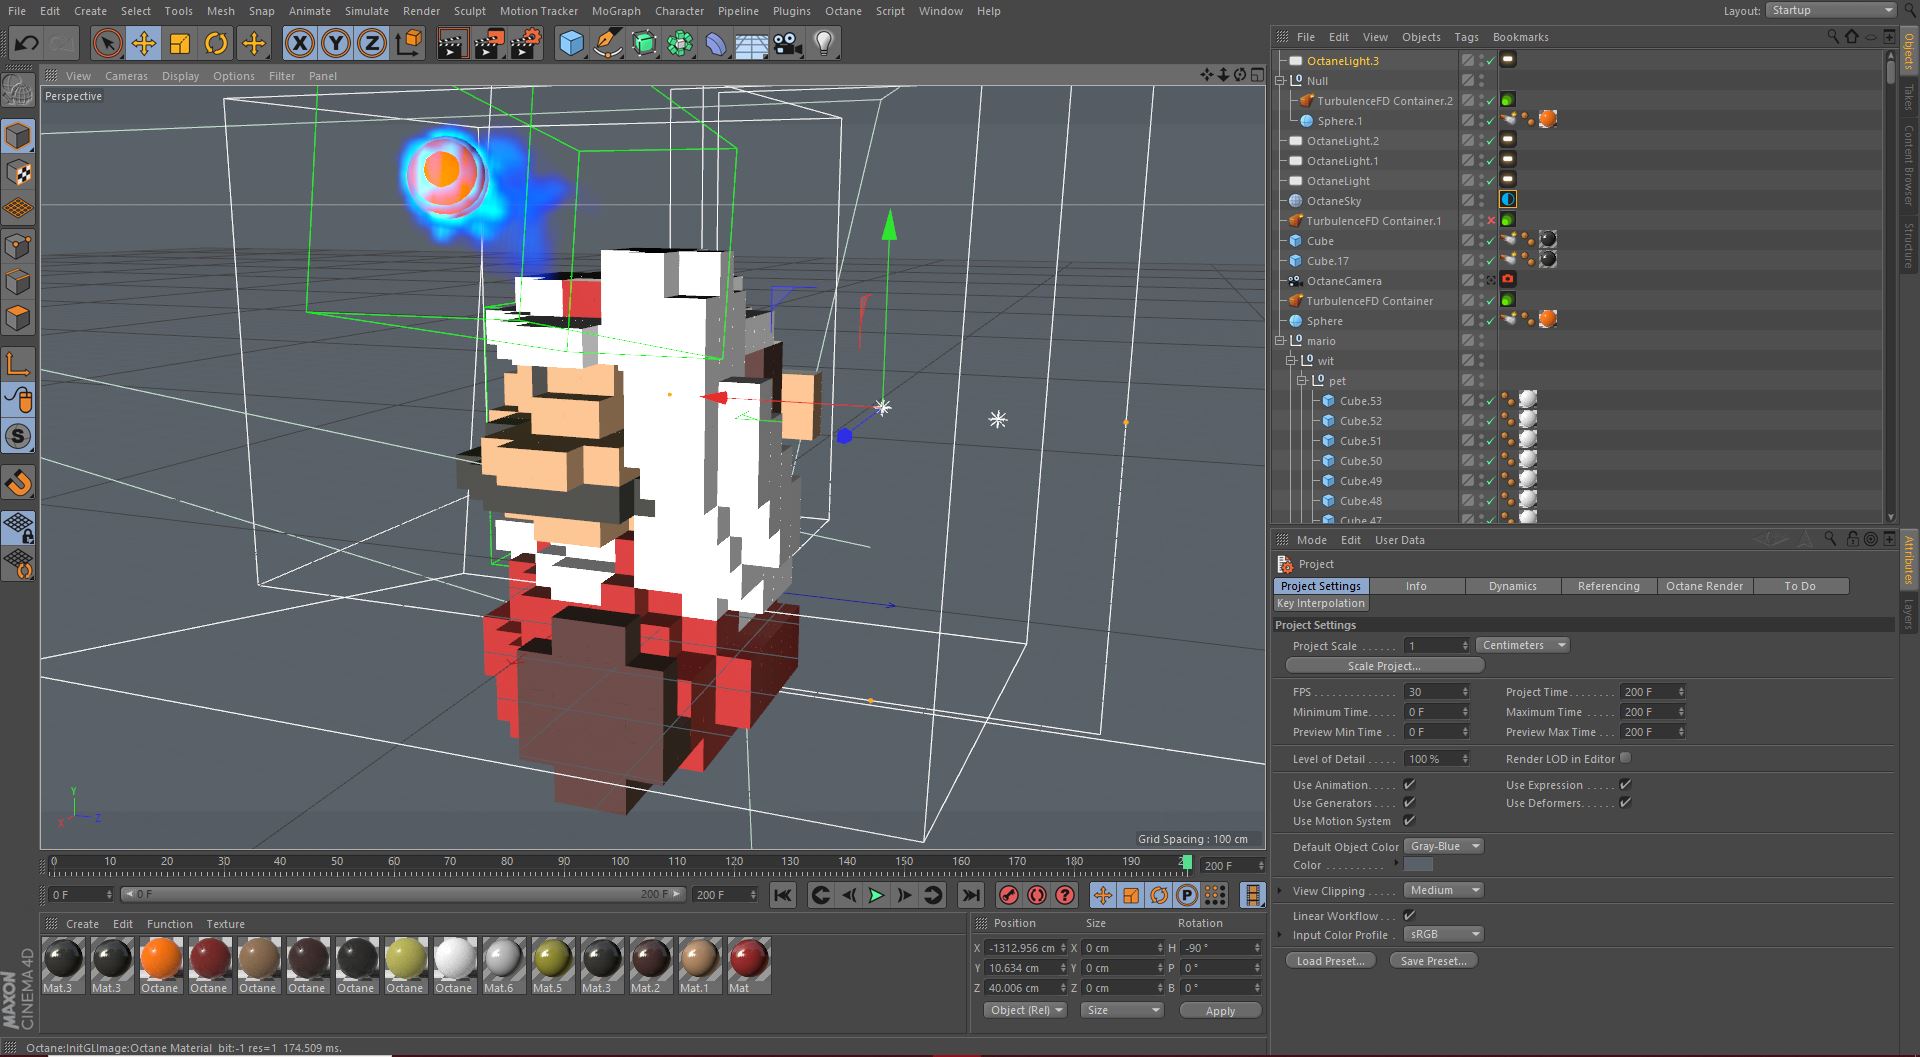Toggle the Use Animation checkbox

point(1409,785)
